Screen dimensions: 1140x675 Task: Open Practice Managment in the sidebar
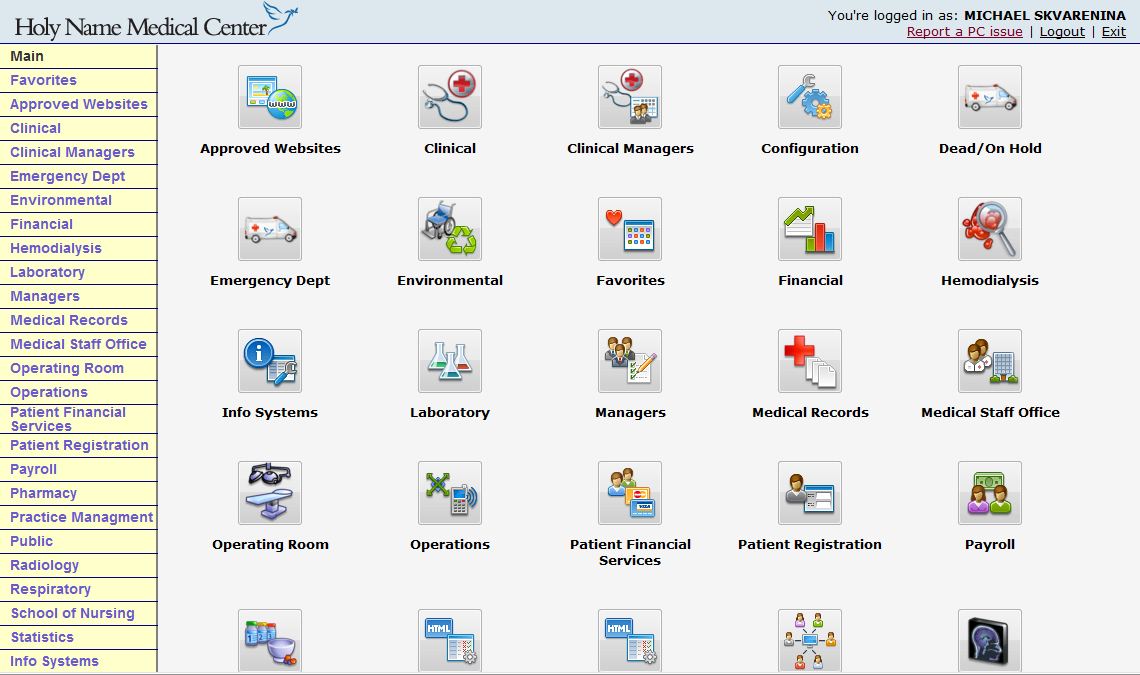coord(79,517)
